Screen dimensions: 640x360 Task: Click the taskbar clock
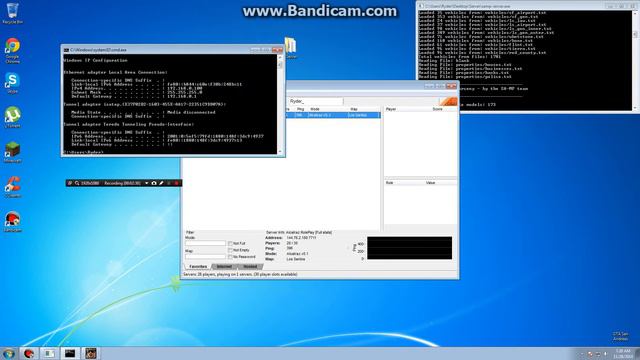coord(623,353)
